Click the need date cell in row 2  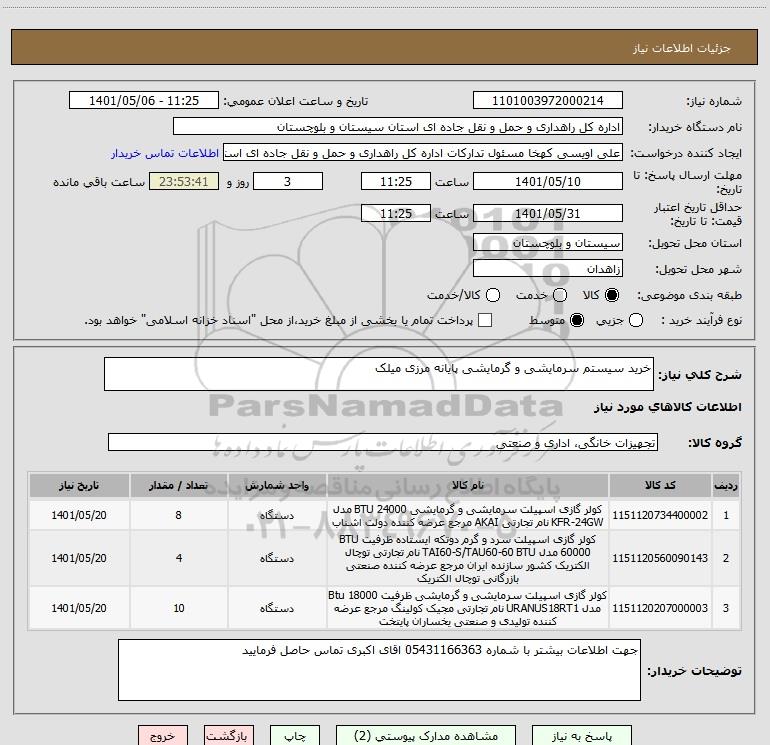[x=79, y=558]
